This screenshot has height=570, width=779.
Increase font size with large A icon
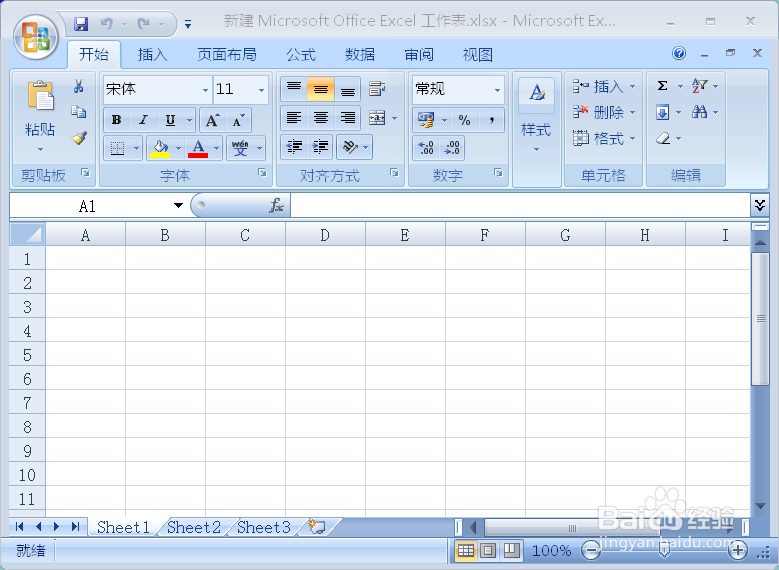click(212, 120)
